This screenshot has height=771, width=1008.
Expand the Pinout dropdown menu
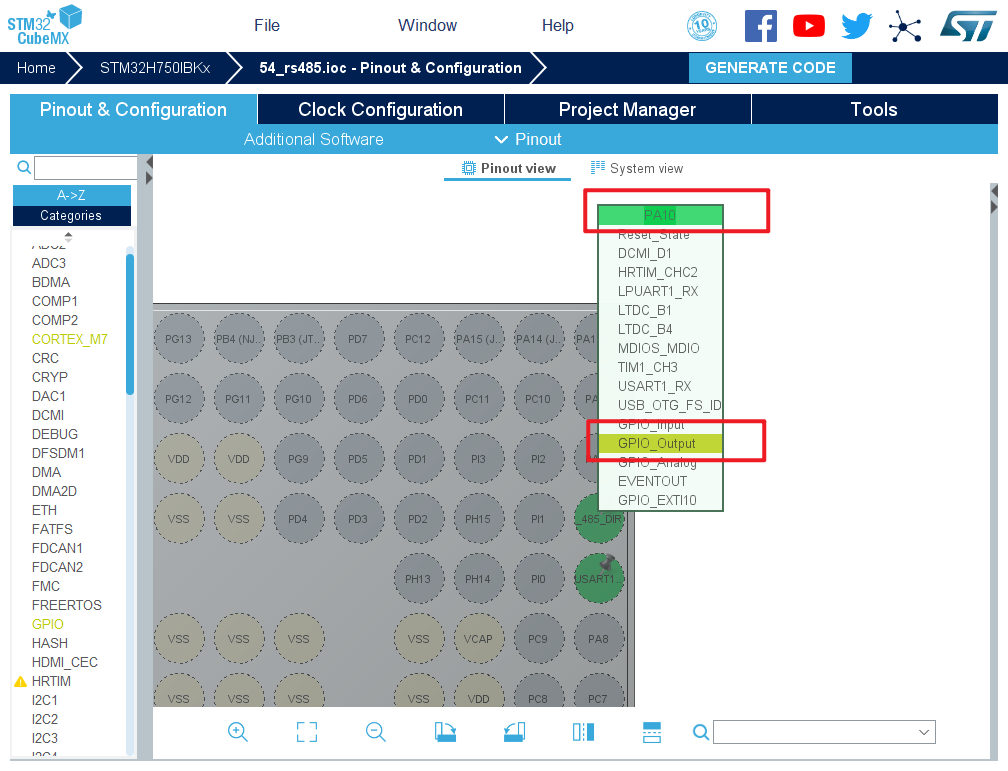click(x=528, y=139)
